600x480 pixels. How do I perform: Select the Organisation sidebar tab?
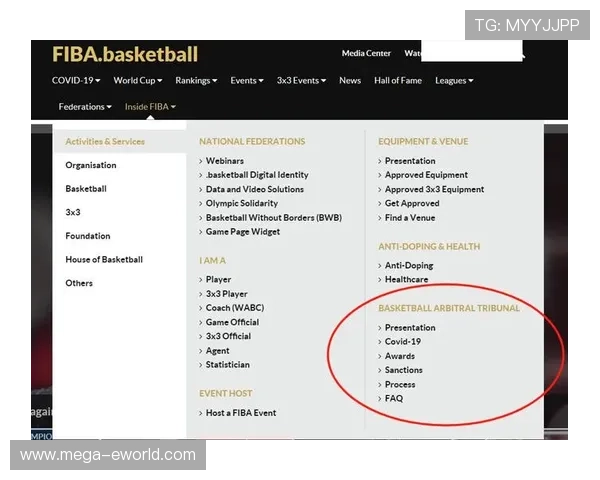coord(91,165)
